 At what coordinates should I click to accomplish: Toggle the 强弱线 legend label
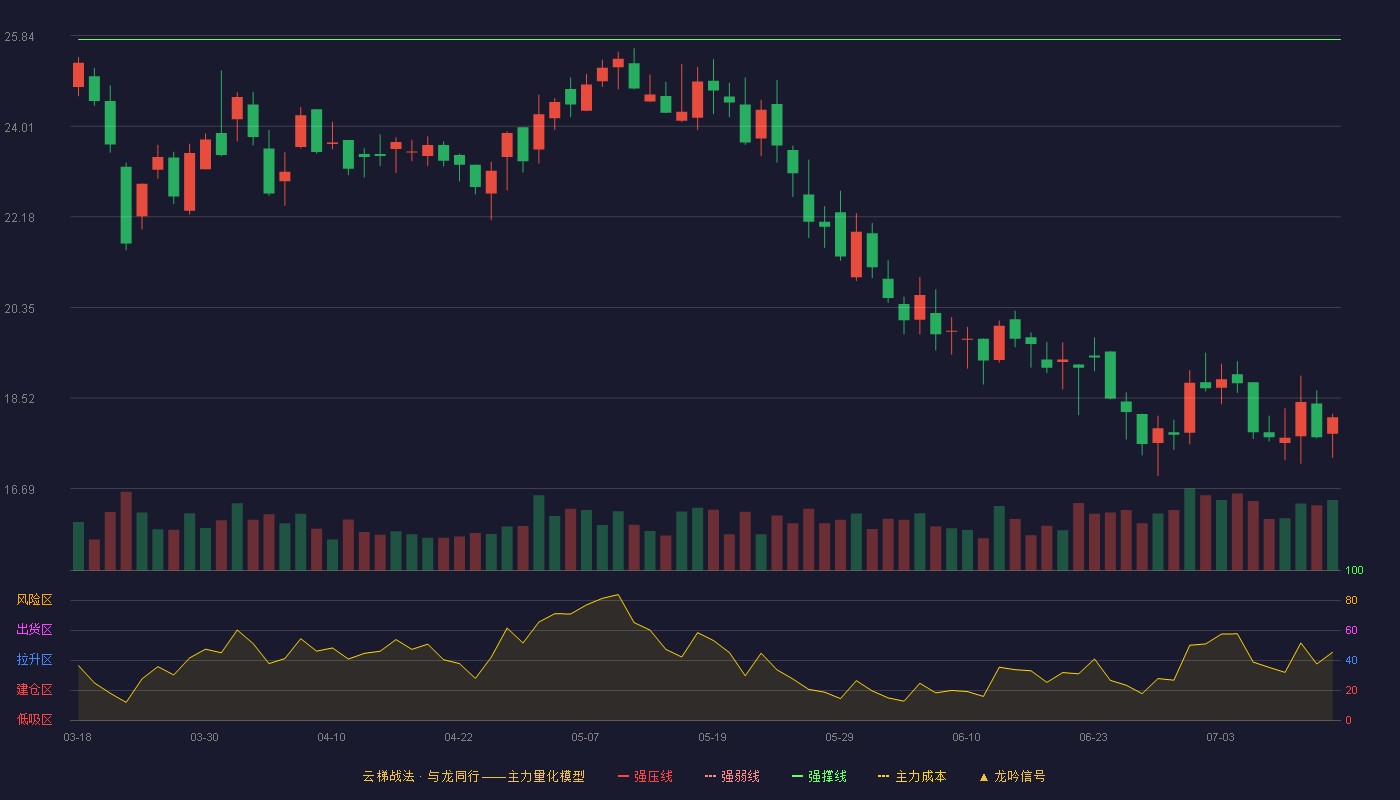click(740, 776)
